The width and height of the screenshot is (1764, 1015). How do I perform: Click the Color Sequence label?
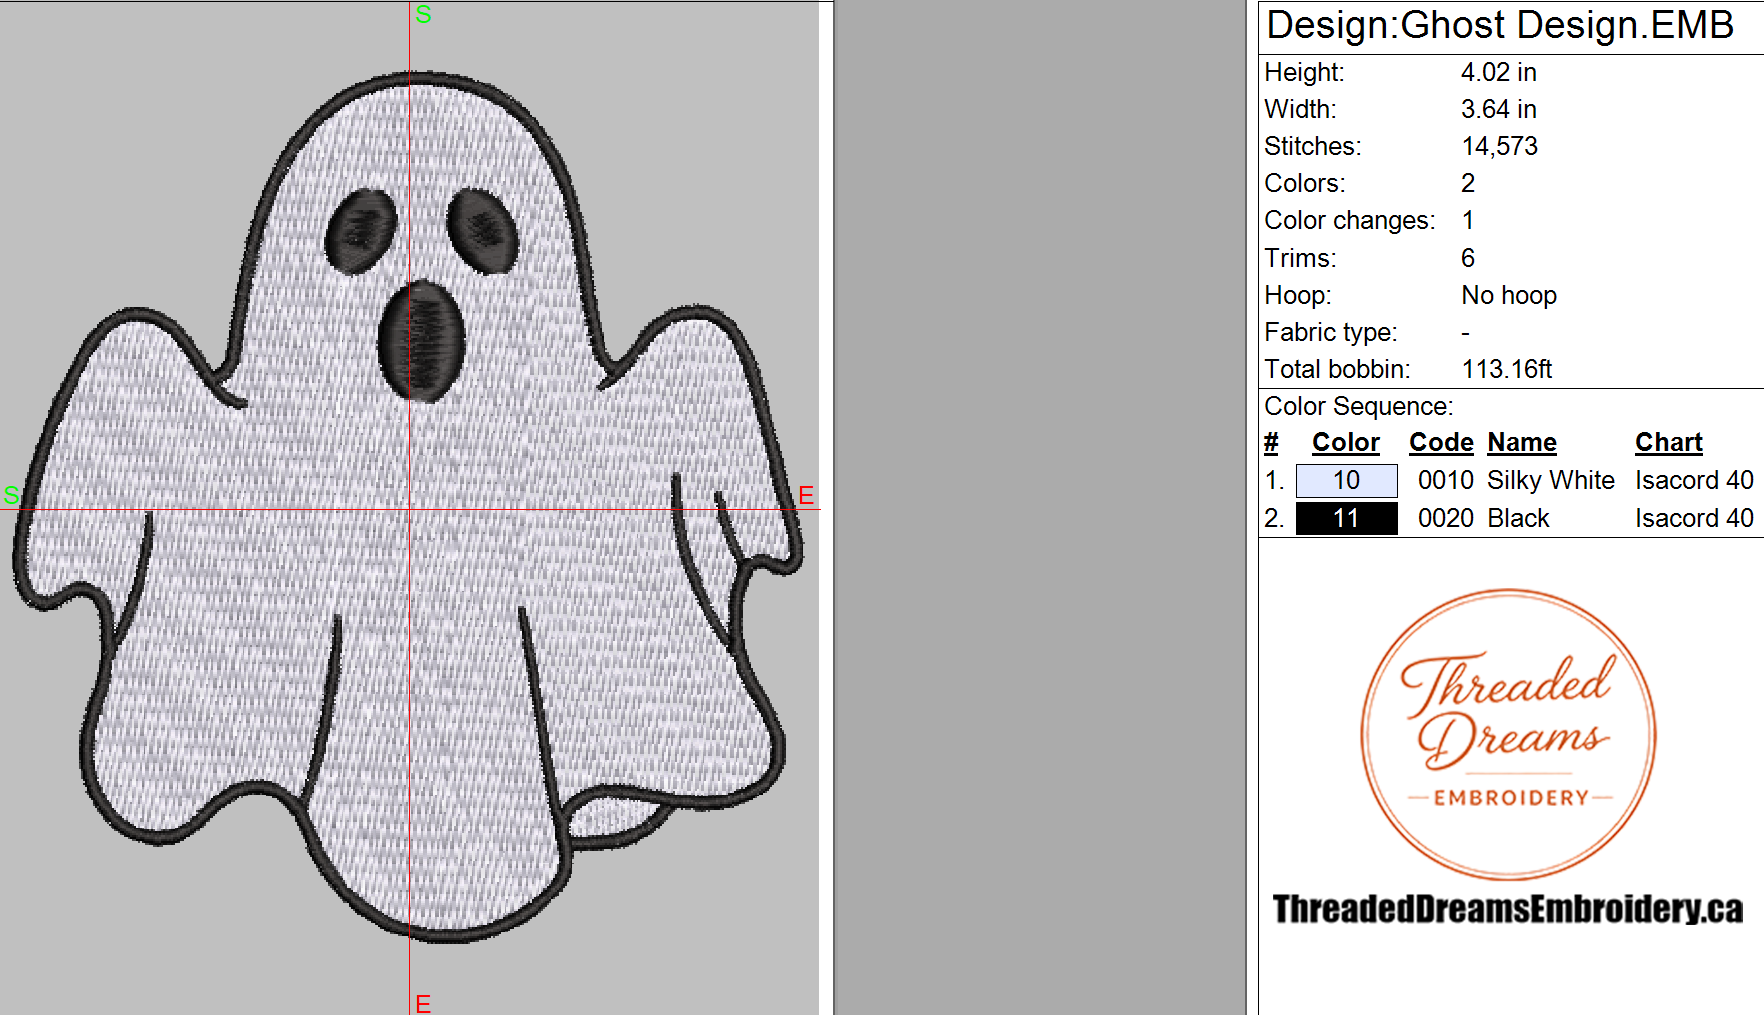[1358, 407]
